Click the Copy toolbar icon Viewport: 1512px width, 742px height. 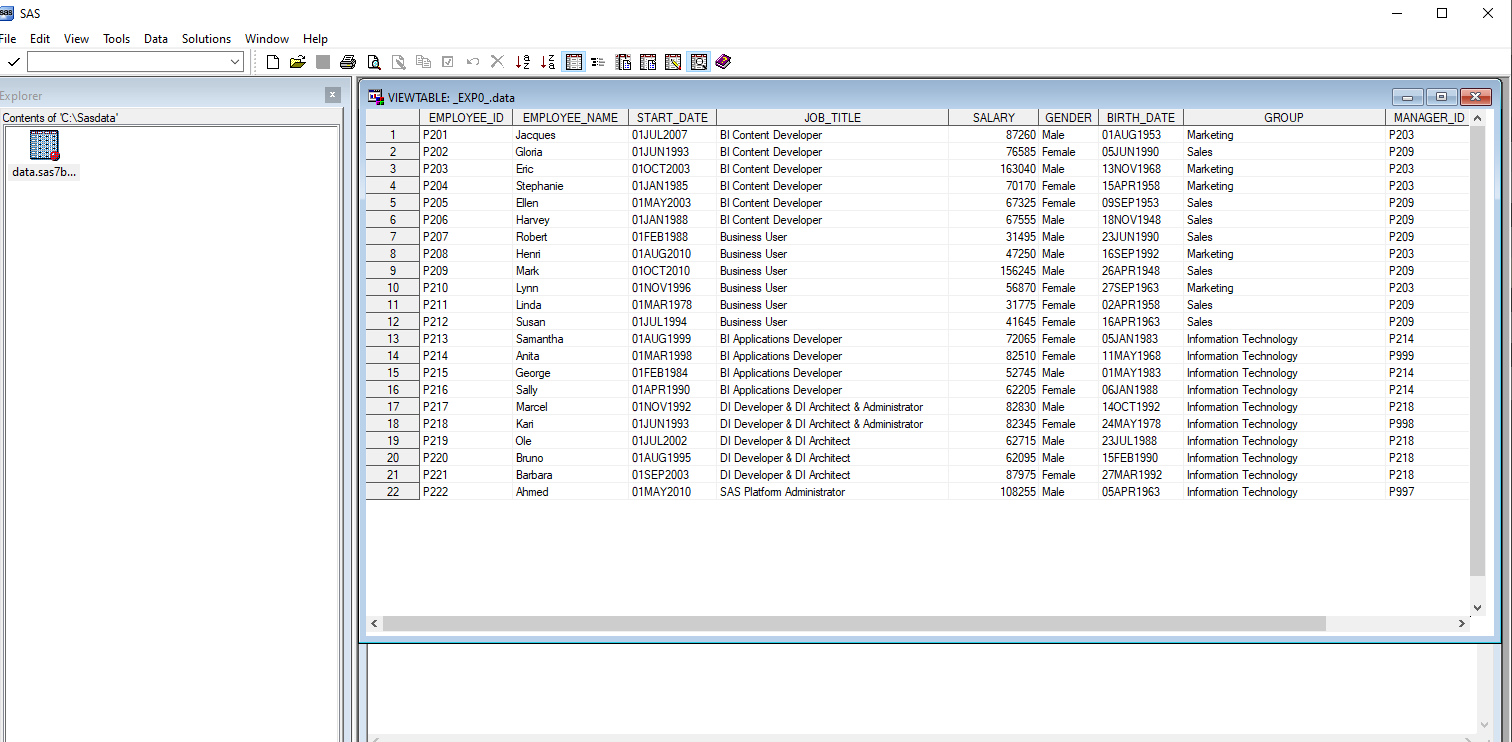(423, 62)
